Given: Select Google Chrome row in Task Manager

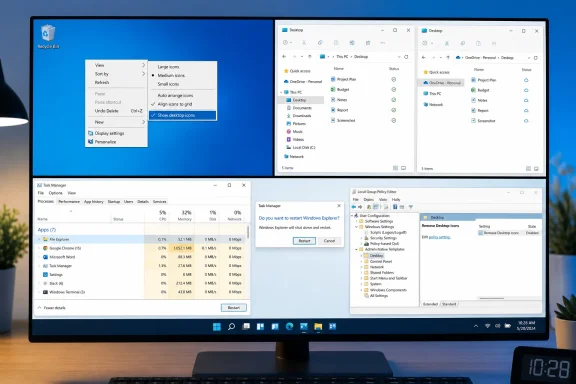Looking at the screenshot, I should pyautogui.click(x=141, y=248).
